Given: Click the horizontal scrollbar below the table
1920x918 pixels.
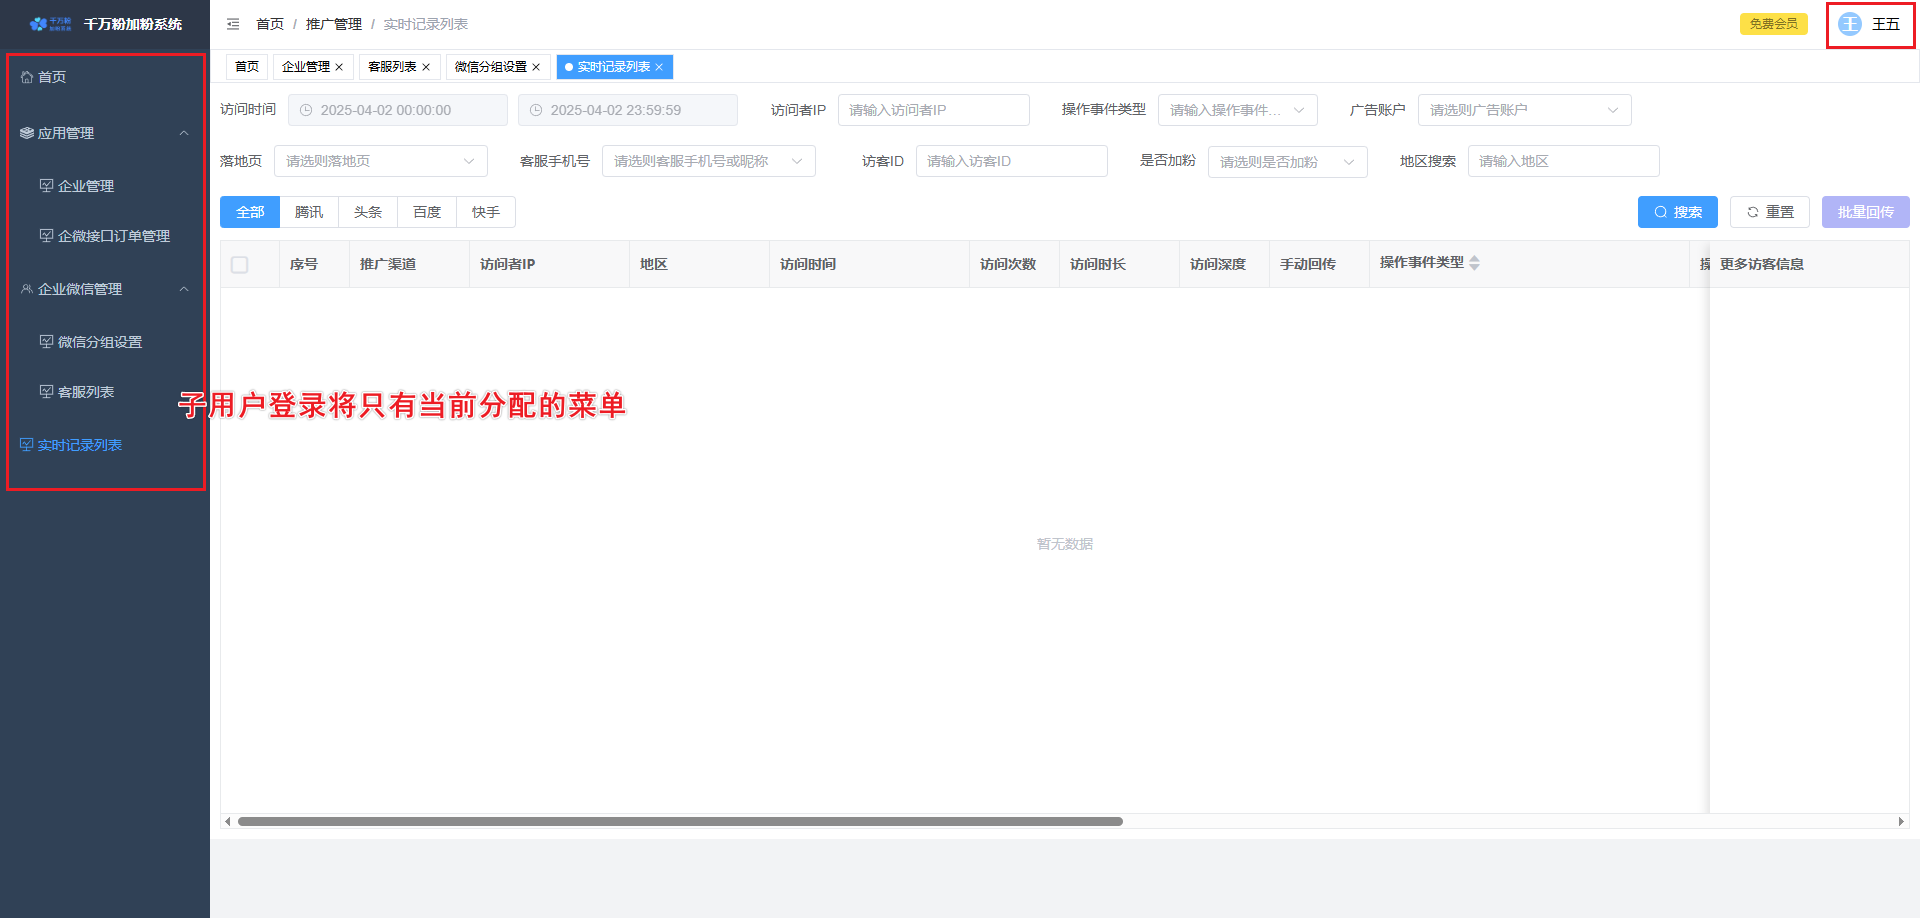Looking at the screenshot, I should point(680,822).
